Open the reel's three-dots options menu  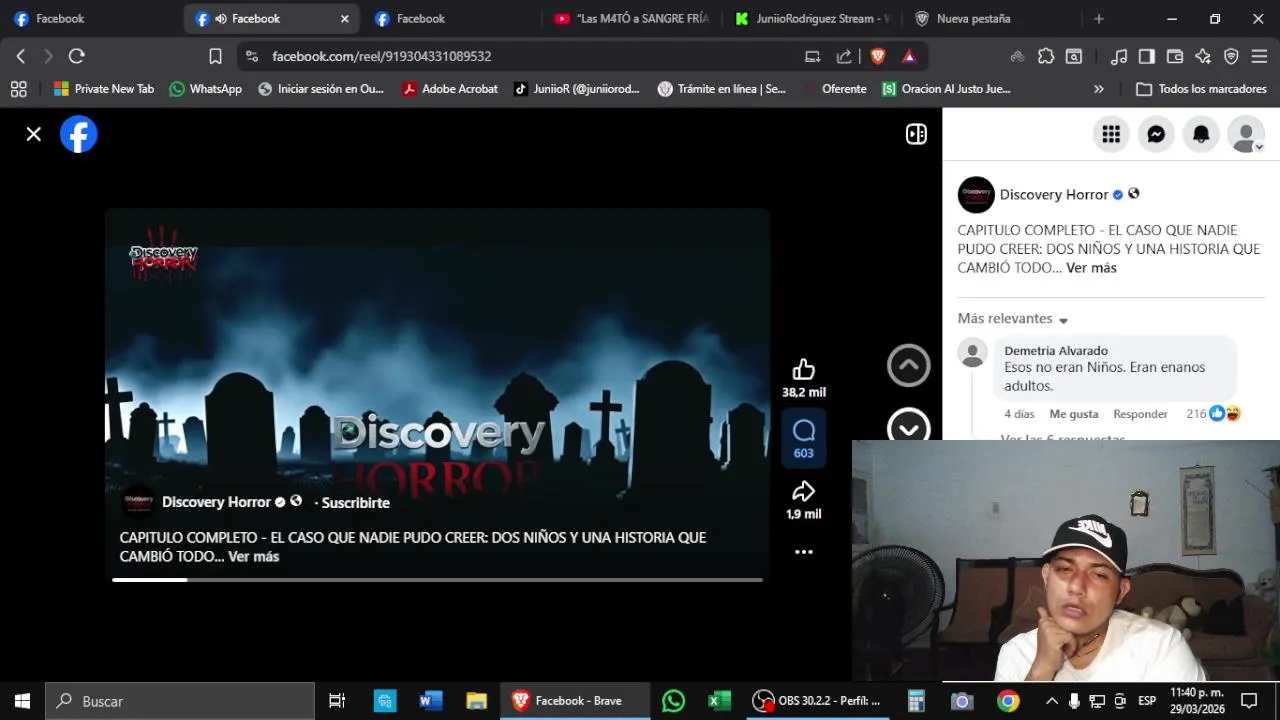coord(804,552)
